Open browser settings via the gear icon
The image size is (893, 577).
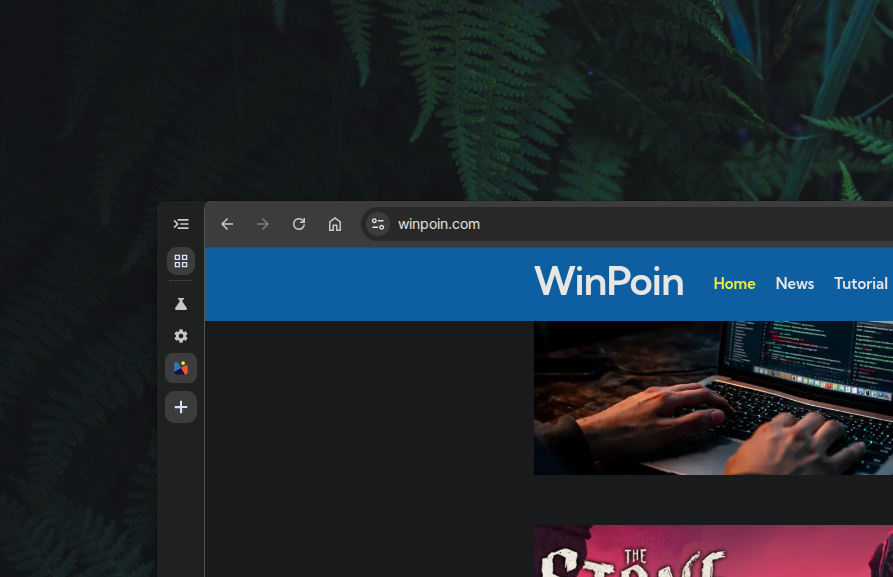pos(181,336)
